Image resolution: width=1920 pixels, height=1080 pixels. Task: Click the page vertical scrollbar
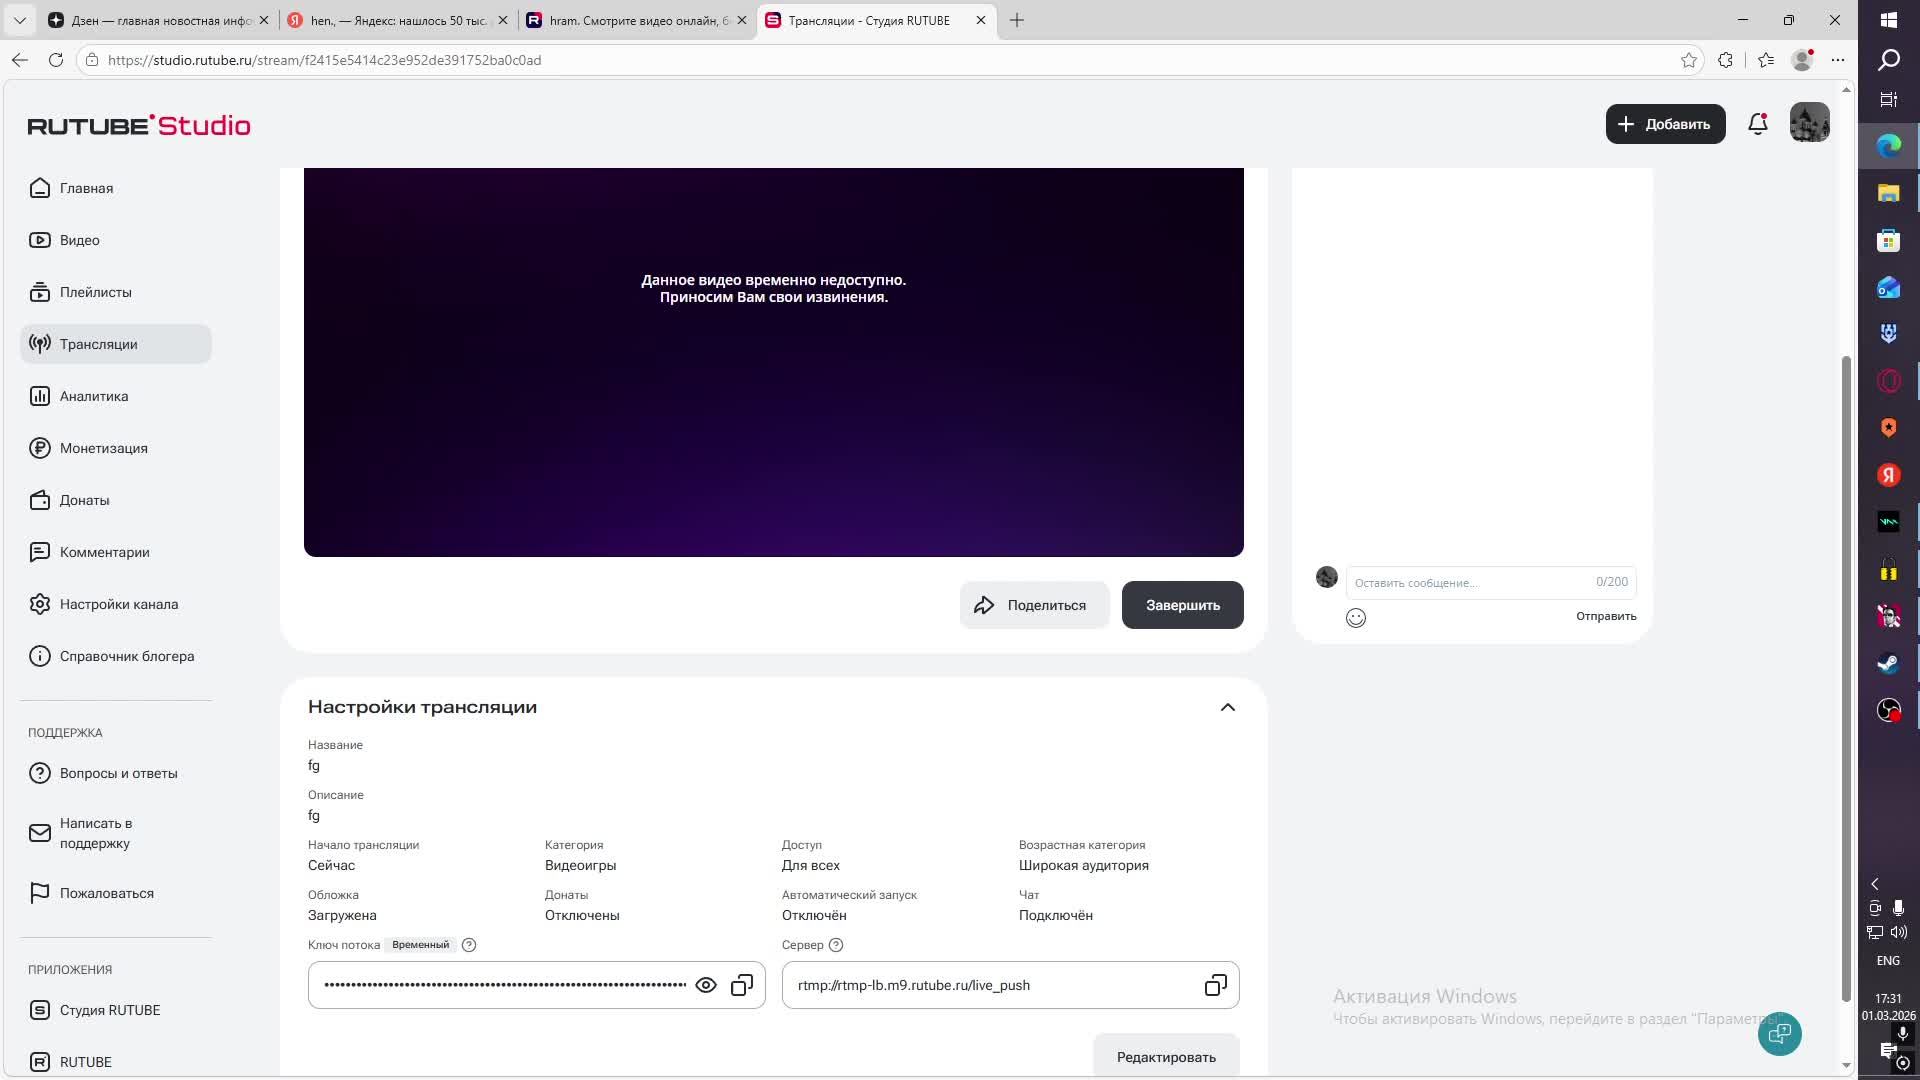click(x=1846, y=680)
